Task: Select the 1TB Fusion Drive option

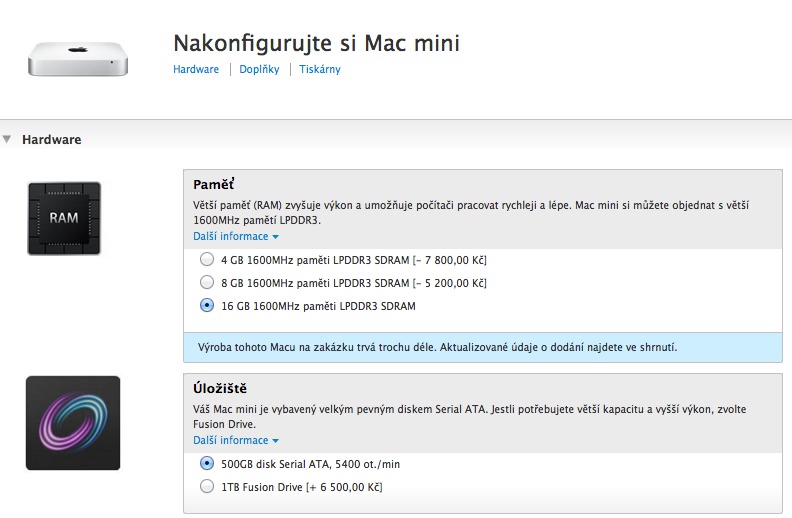Action: 207,487
